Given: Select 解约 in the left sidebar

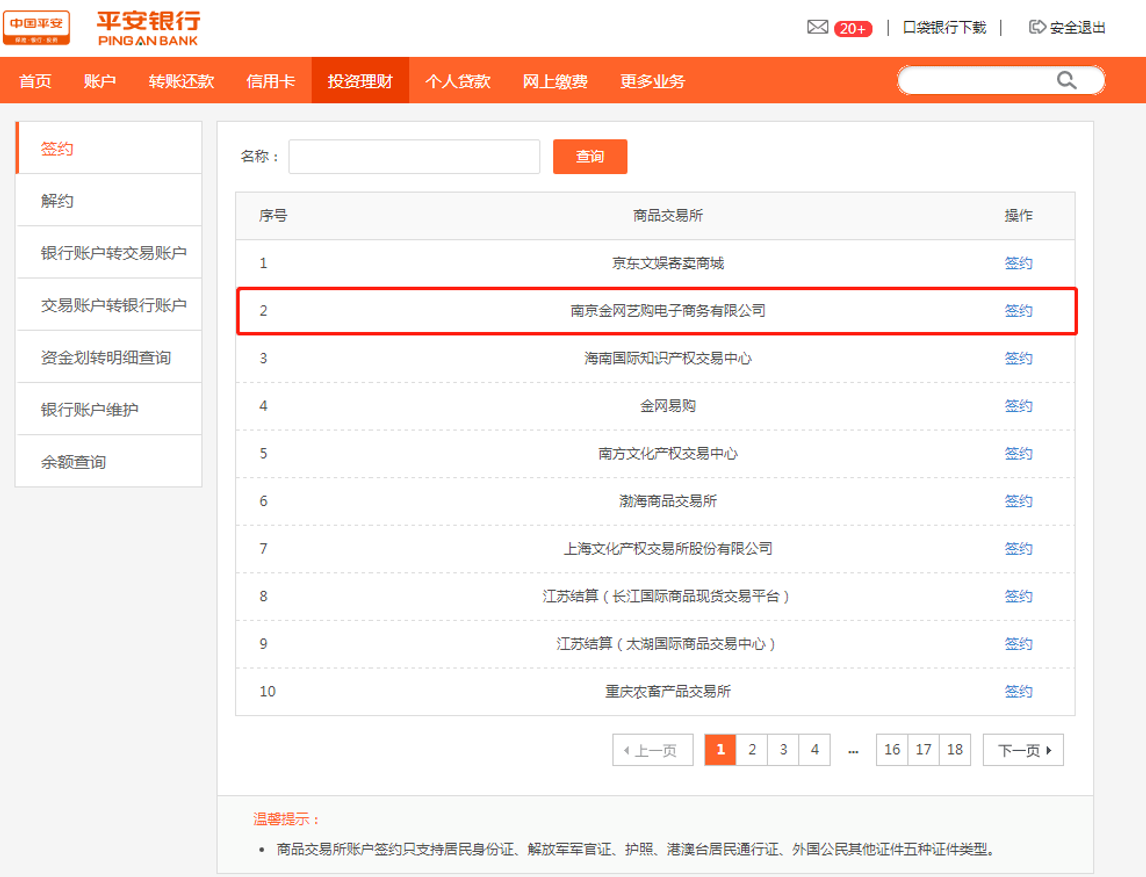Looking at the screenshot, I should pos(109,201).
